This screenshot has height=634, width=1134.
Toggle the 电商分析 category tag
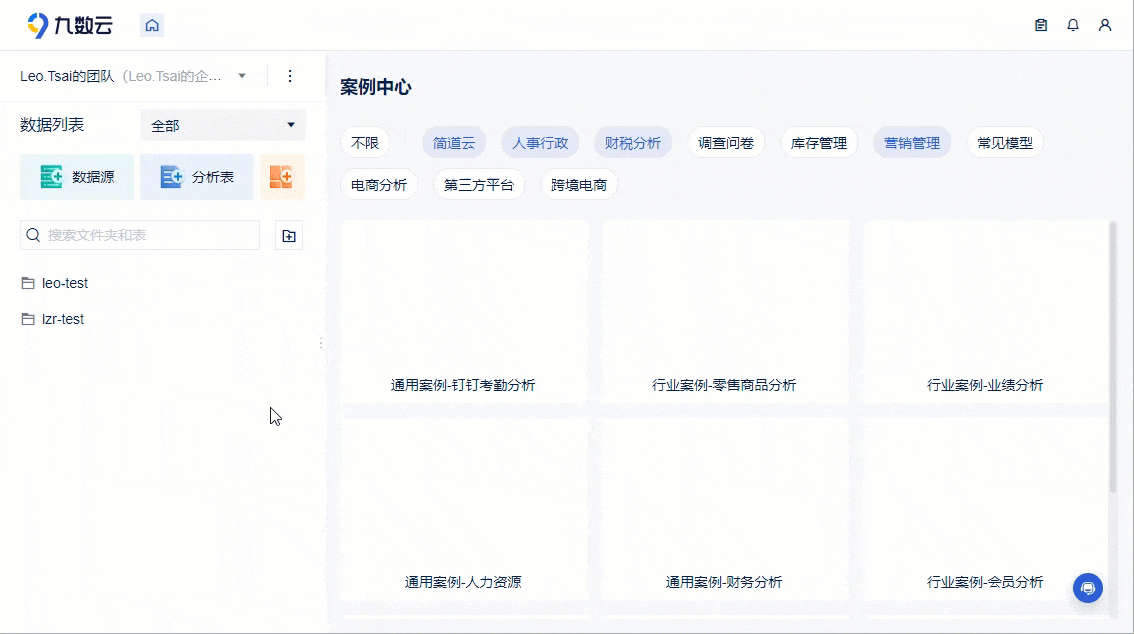click(379, 185)
